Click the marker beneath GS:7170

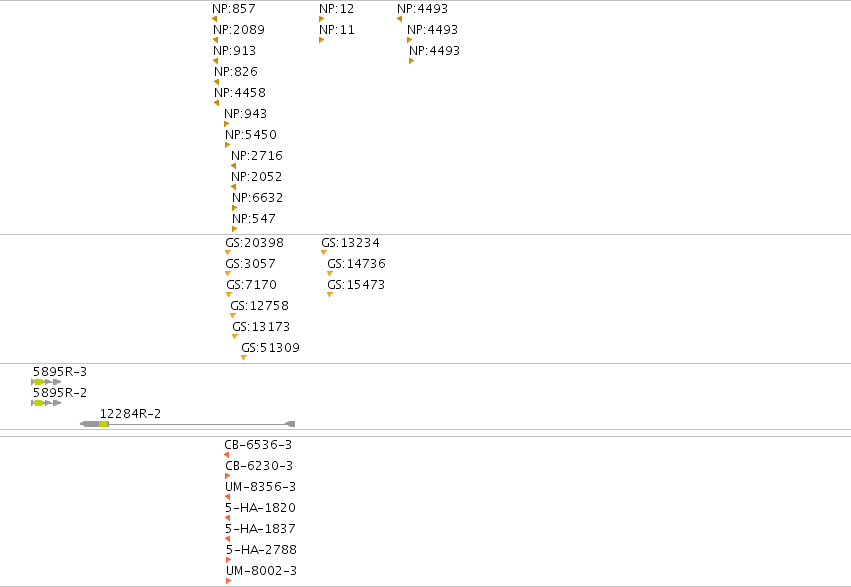pyautogui.click(x=229, y=295)
